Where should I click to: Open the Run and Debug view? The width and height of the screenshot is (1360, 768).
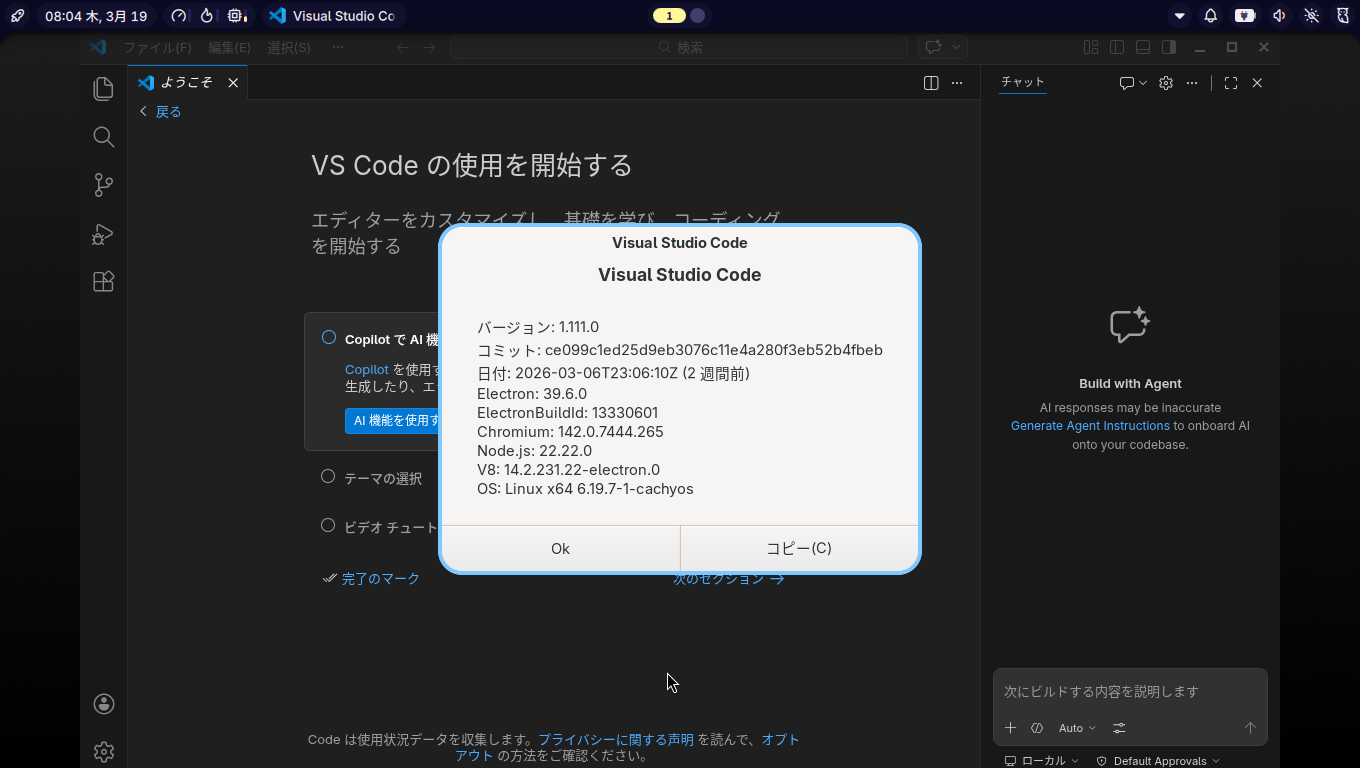click(103, 234)
